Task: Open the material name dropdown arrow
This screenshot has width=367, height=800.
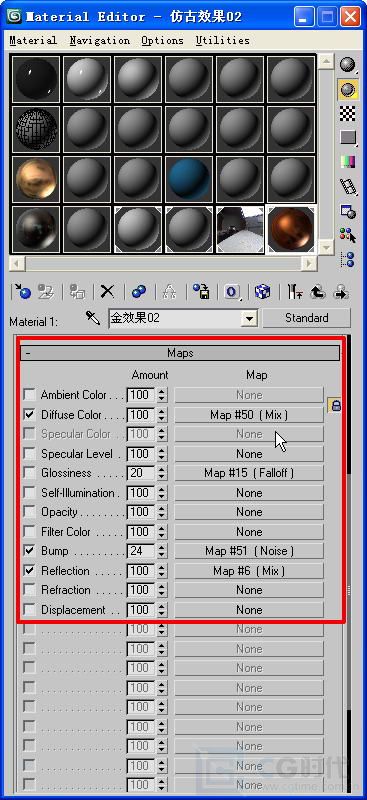Action: click(249, 319)
